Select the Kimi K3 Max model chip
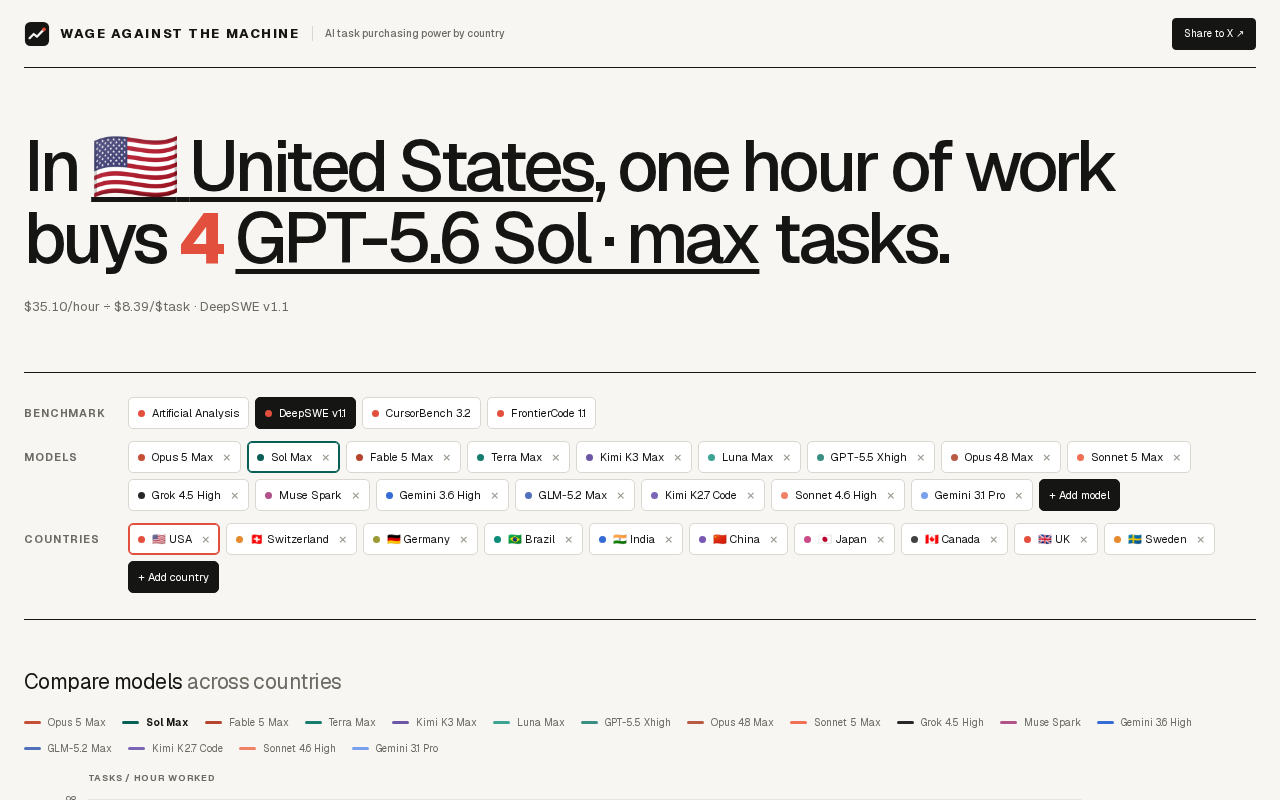This screenshot has width=1280, height=800. tap(625, 457)
